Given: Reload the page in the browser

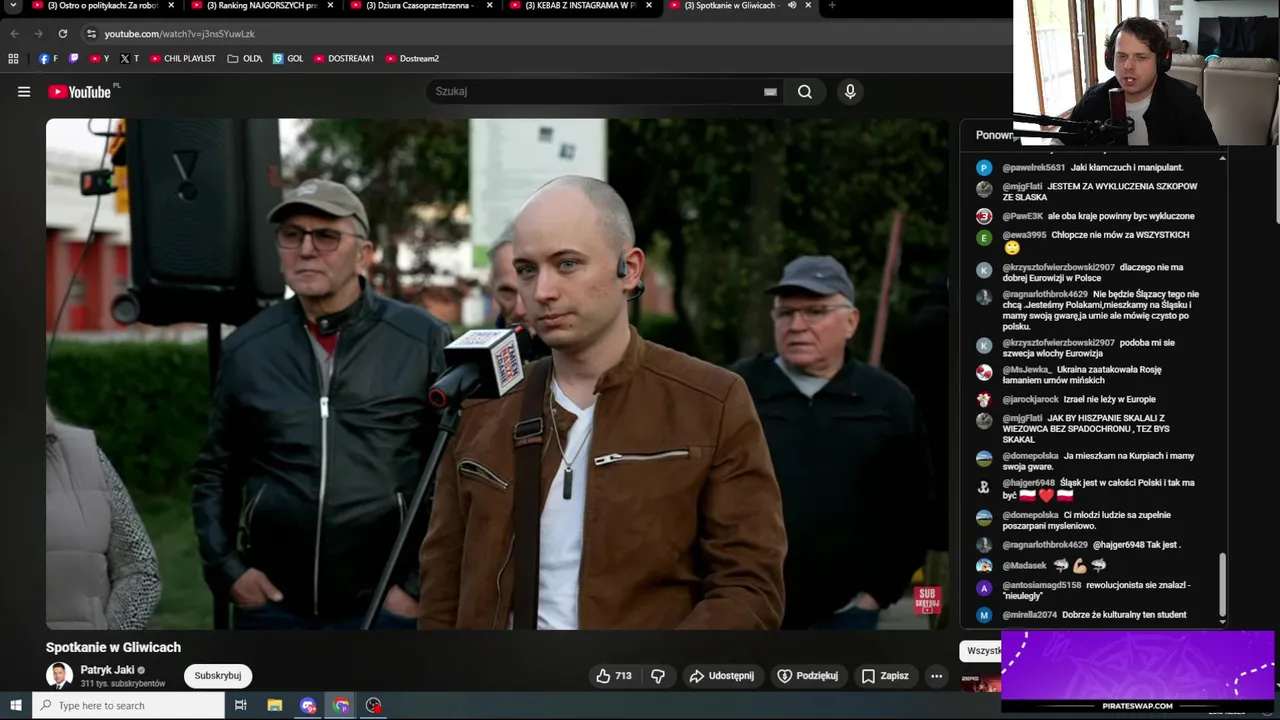Looking at the screenshot, I should 62,33.
